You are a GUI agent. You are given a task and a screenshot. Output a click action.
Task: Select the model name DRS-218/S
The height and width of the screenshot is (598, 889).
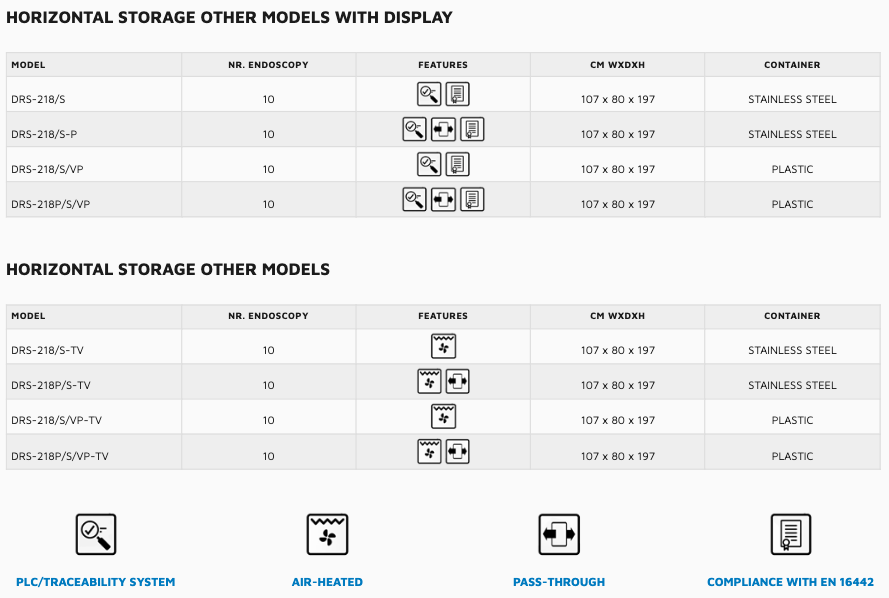pos(38,99)
